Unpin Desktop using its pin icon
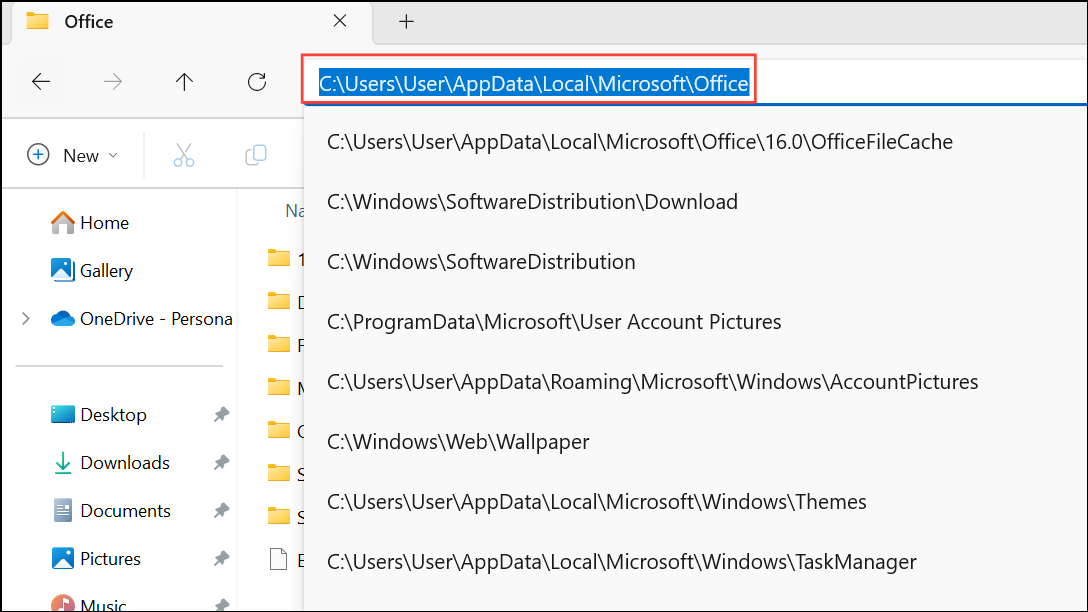The width and height of the screenshot is (1088, 612). coord(221,415)
